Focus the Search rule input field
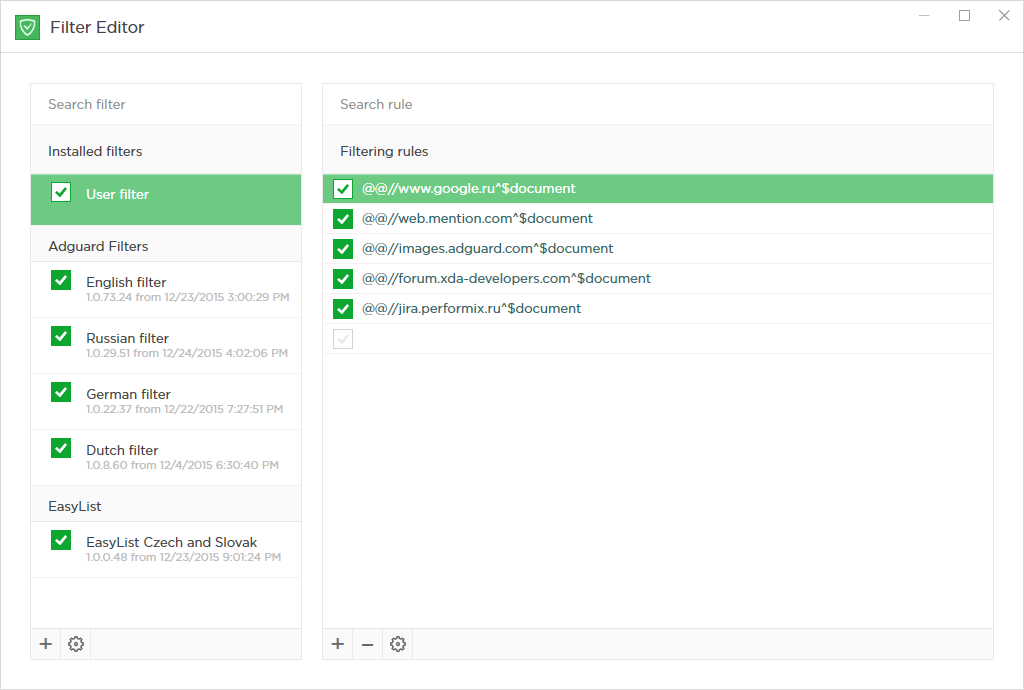This screenshot has width=1024, height=690. point(658,104)
